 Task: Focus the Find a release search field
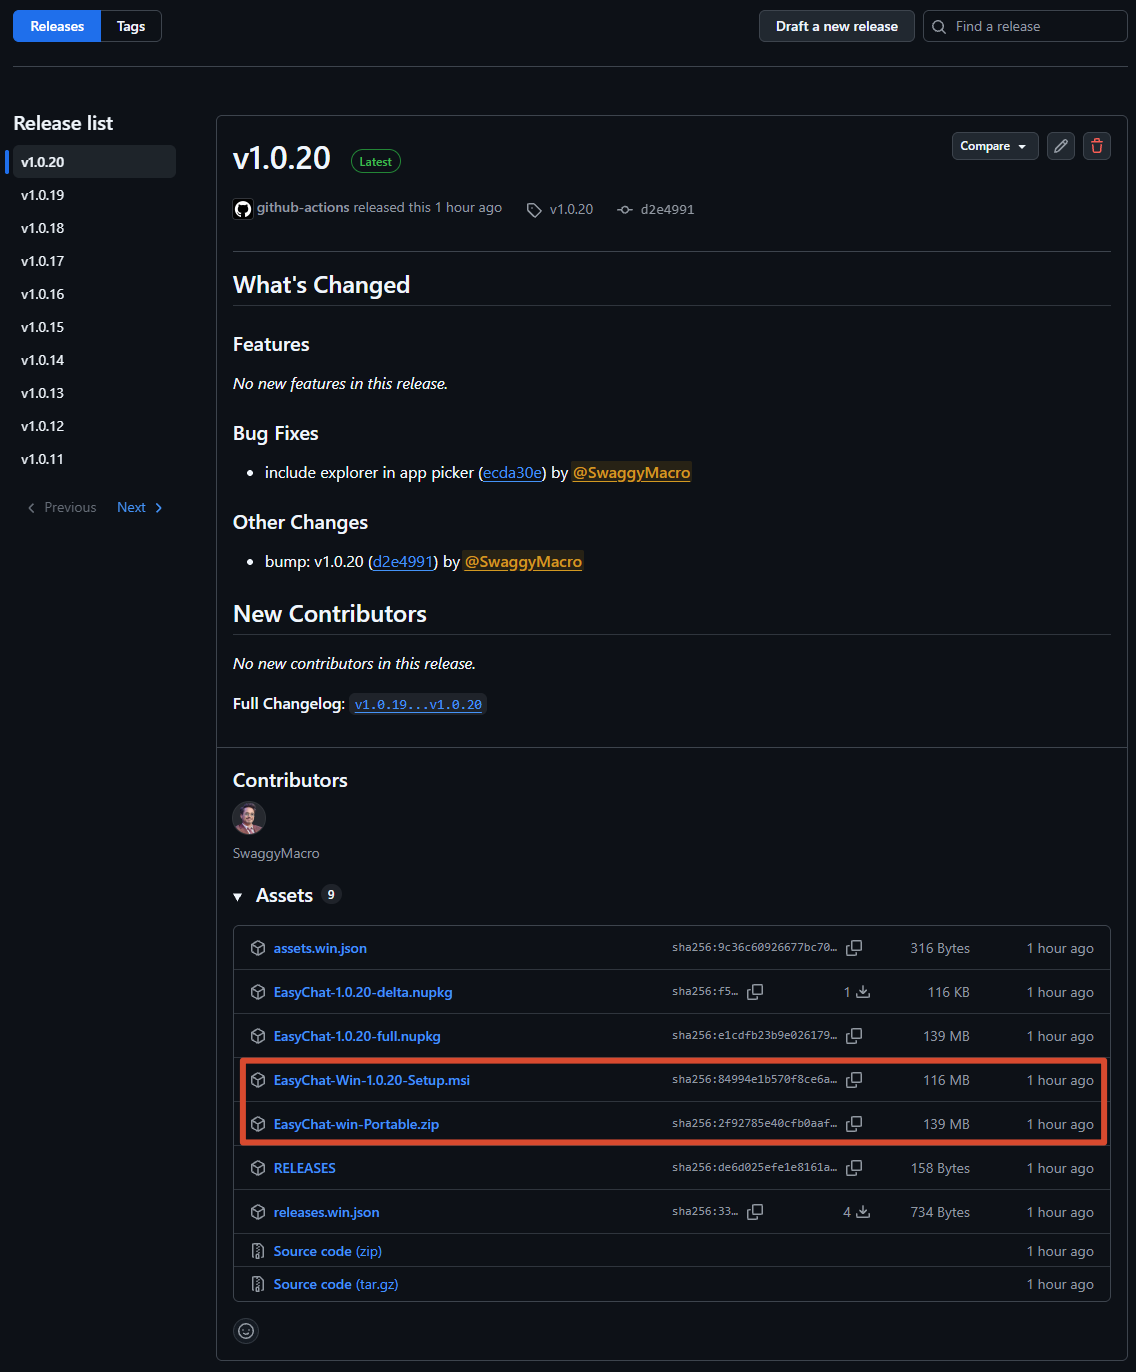click(x=1025, y=26)
